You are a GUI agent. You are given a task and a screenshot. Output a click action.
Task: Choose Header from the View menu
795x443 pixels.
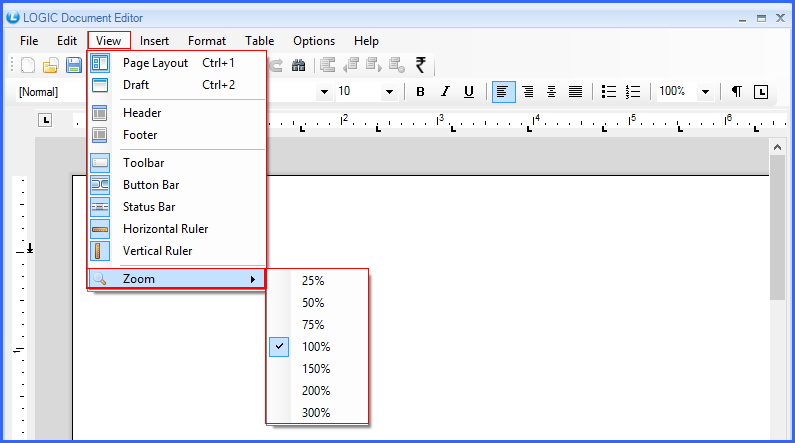click(x=177, y=113)
